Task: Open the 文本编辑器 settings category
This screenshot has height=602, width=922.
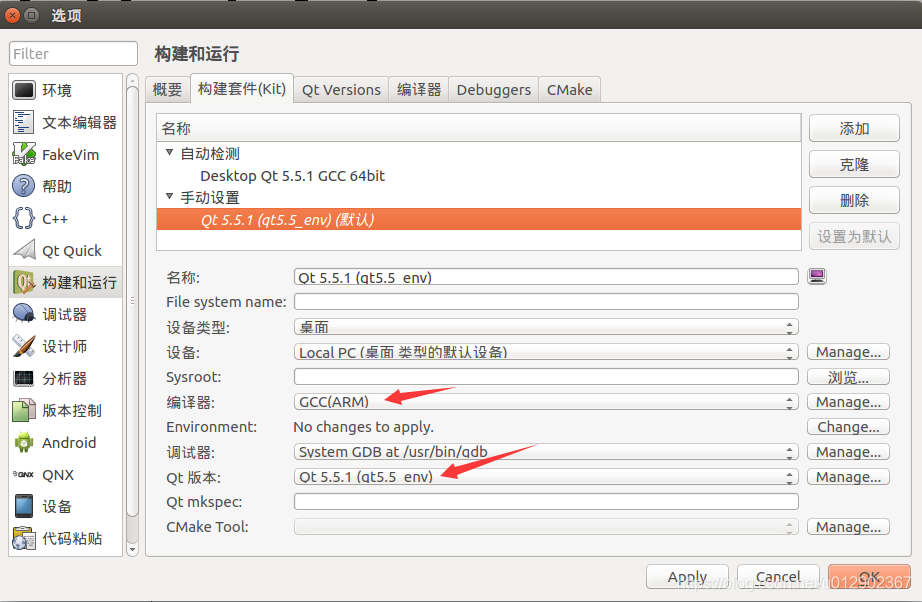Action: point(66,122)
